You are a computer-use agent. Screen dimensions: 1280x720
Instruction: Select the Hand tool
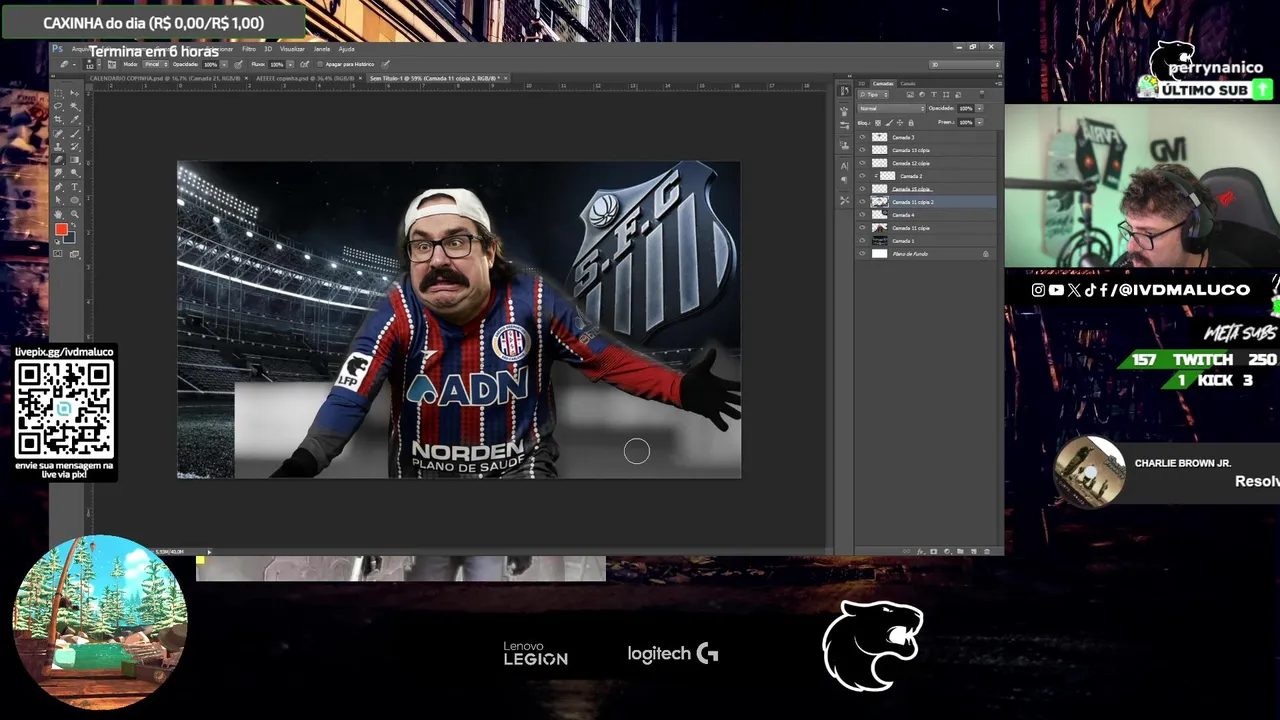tap(58, 214)
